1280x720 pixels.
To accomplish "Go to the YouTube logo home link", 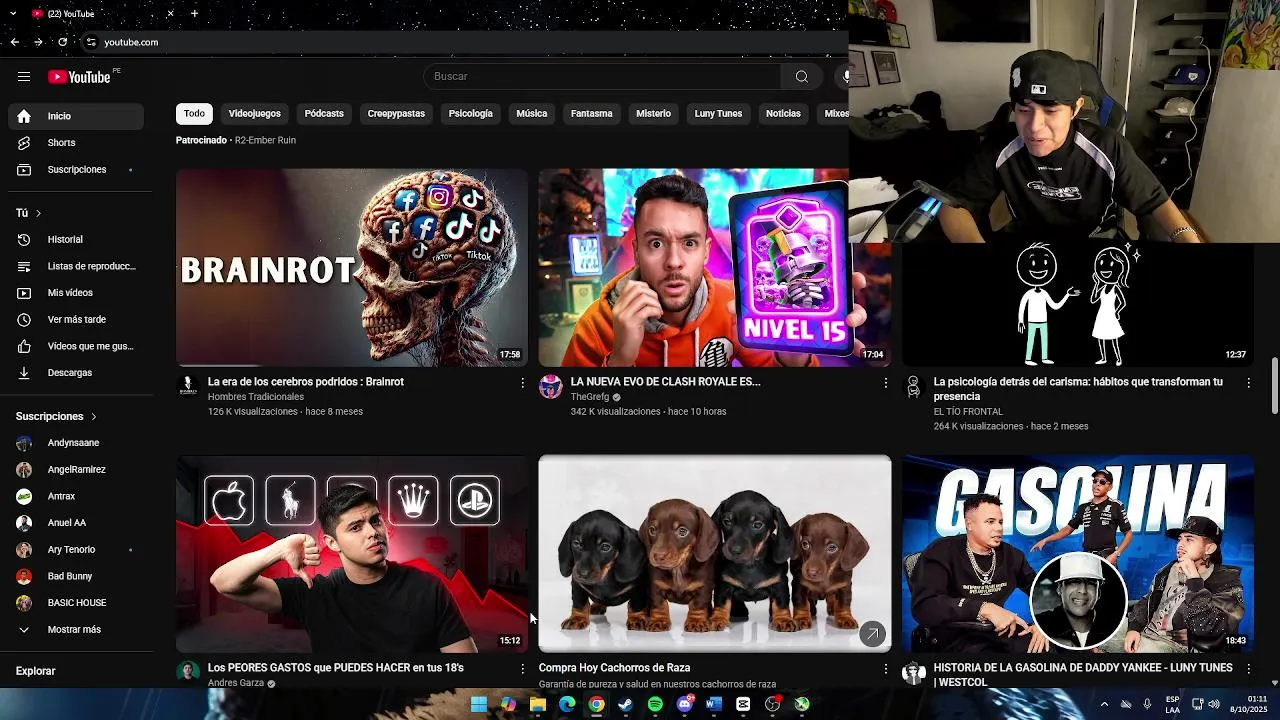I will (x=79, y=77).
